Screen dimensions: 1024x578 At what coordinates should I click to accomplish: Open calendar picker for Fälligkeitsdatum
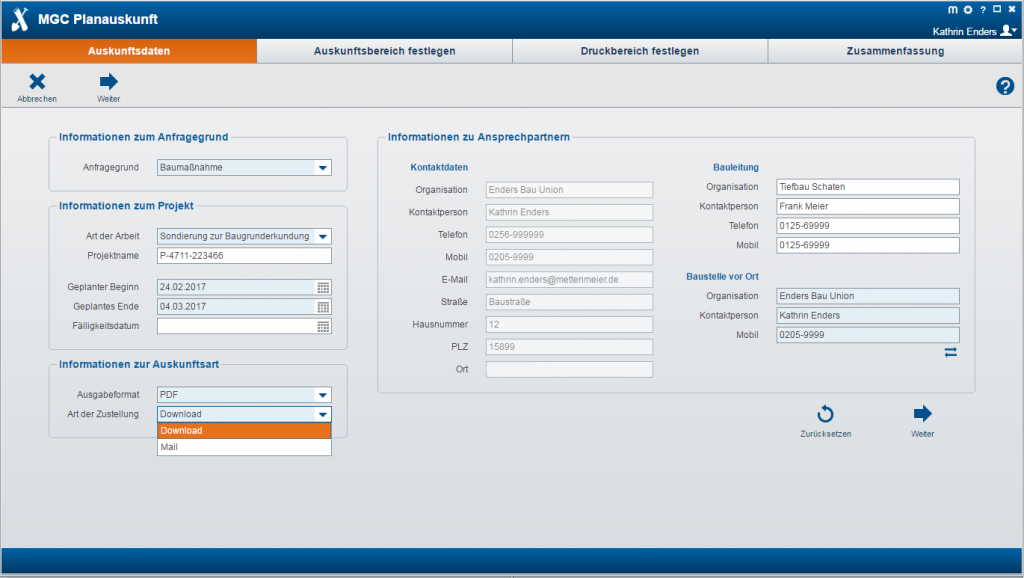[323, 326]
